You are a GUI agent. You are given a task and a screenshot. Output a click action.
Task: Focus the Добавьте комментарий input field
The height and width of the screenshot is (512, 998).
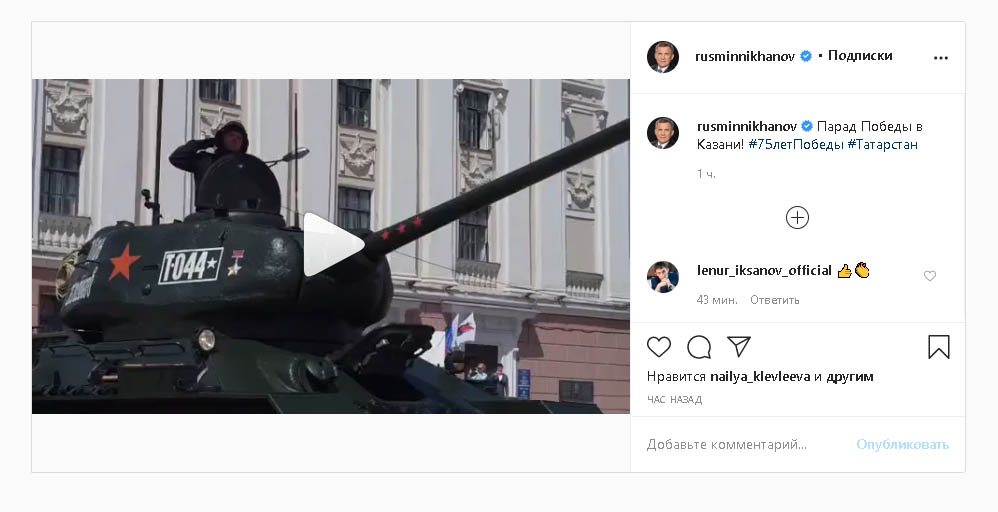click(746, 444)
